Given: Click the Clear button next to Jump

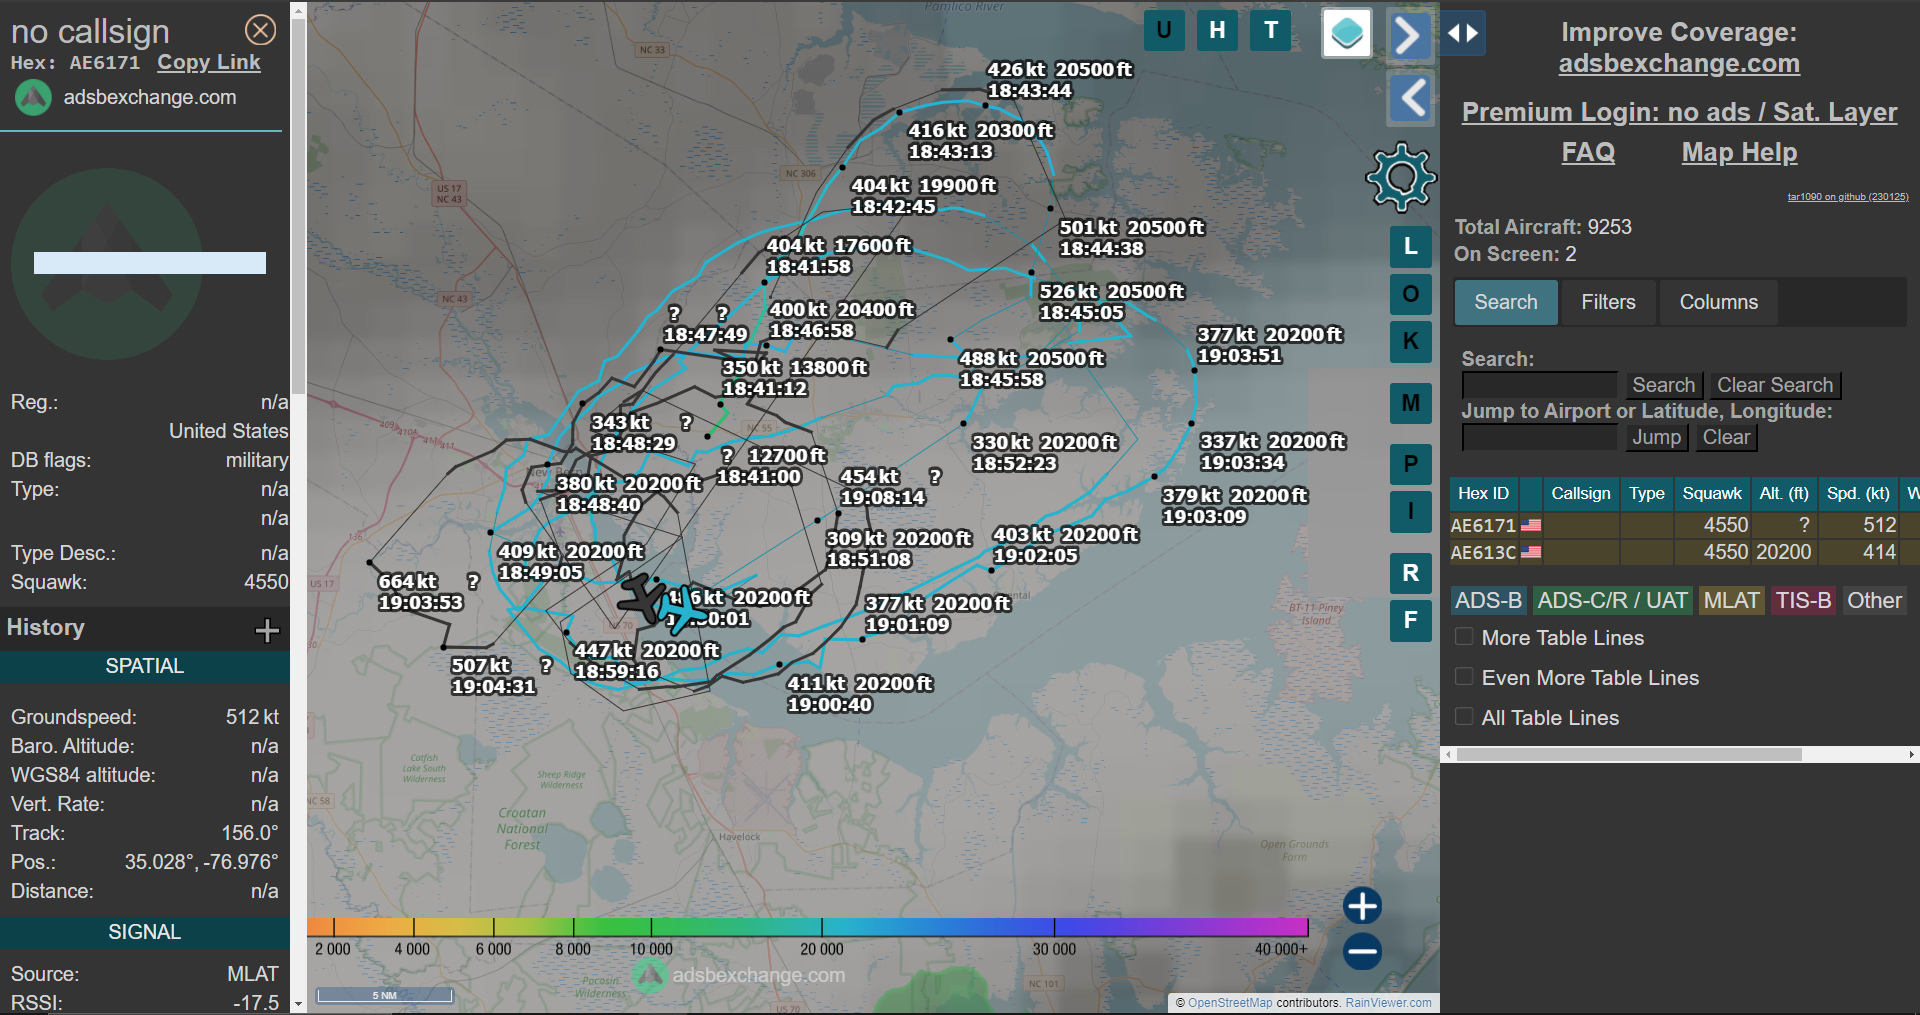Looking at the screenshot, I should [1726, 437].
